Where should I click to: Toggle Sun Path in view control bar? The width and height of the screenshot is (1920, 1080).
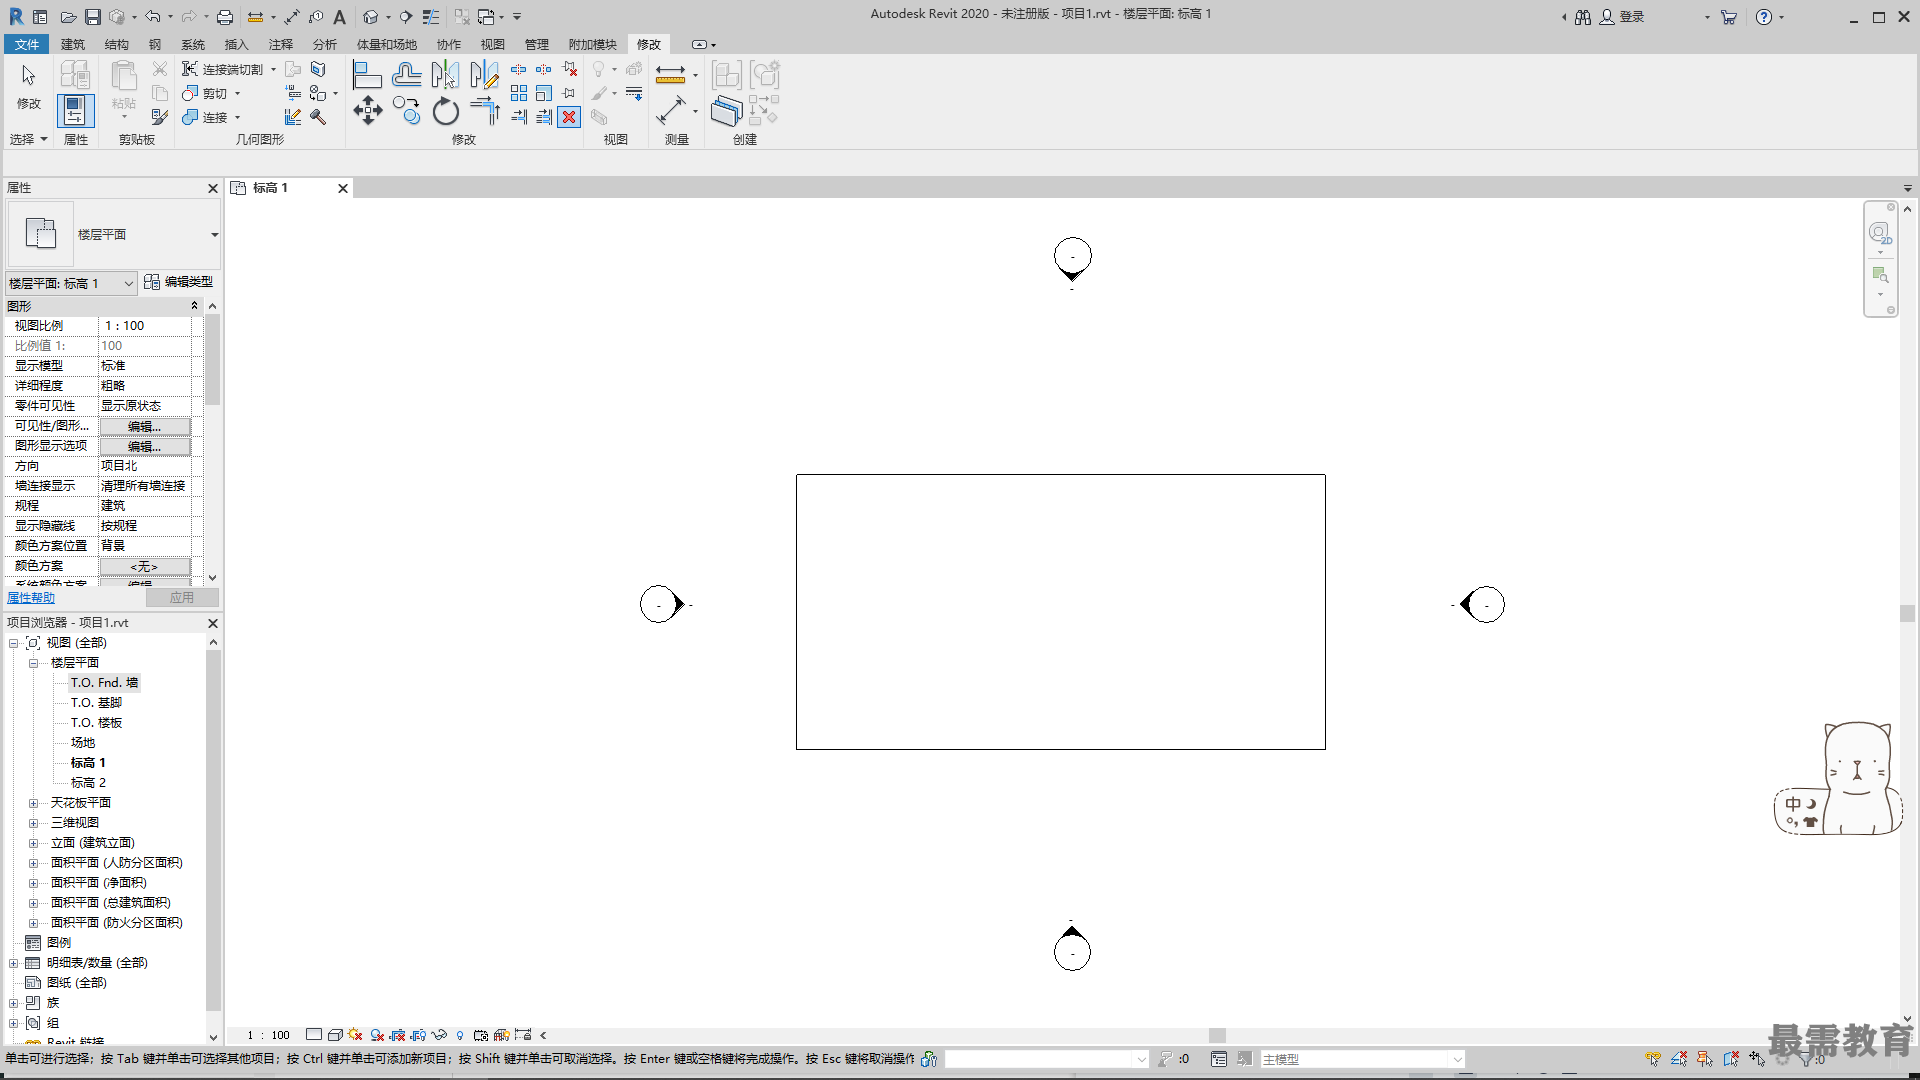pos(355,1035)
